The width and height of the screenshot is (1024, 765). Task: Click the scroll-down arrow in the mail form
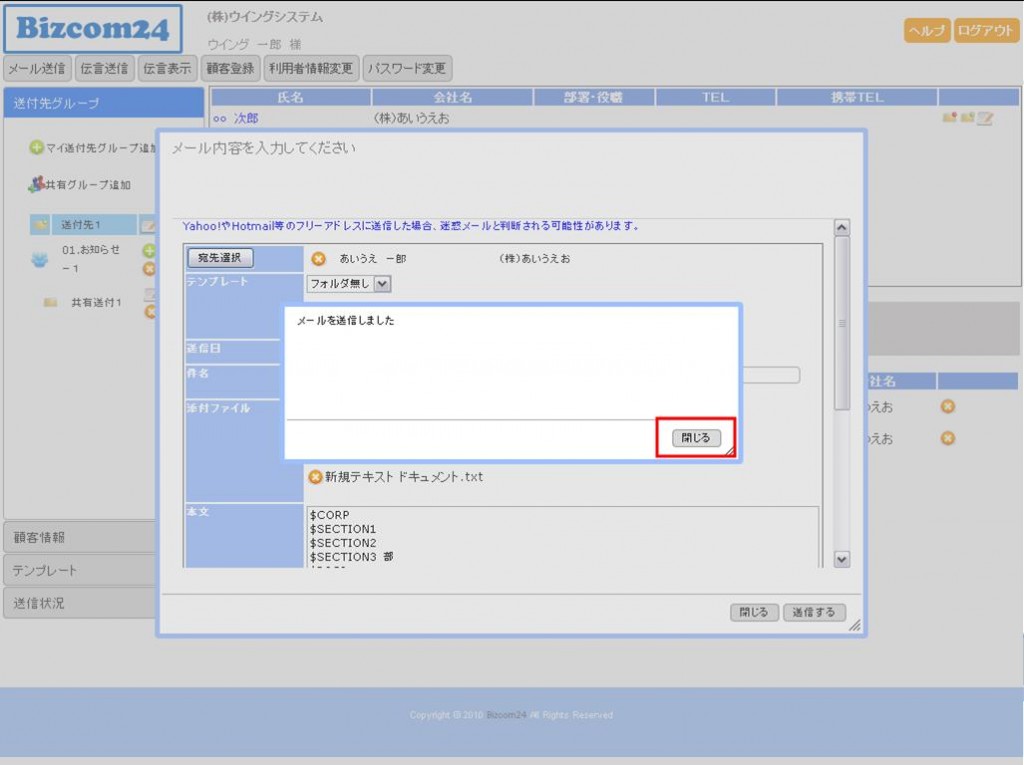pos(841,560)
